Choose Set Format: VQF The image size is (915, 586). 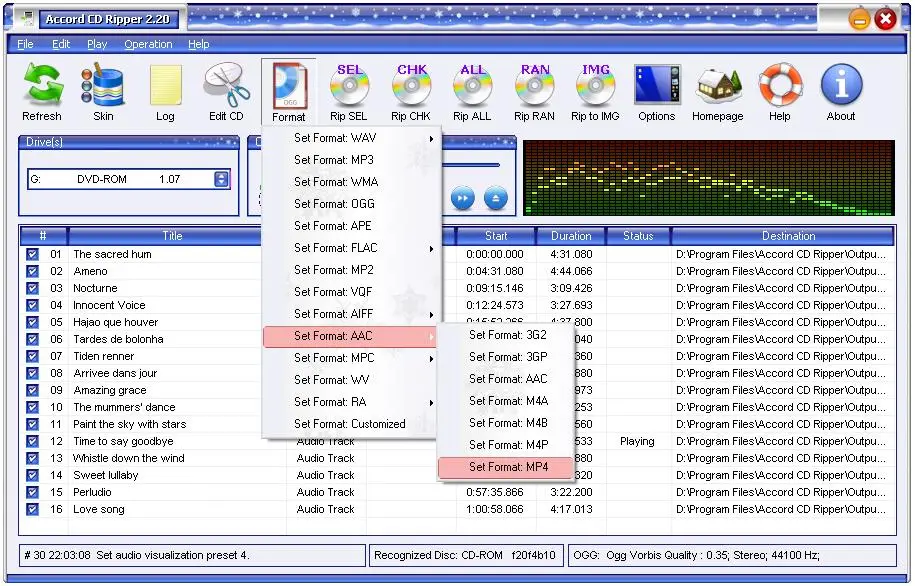click(x=352, y=292)
